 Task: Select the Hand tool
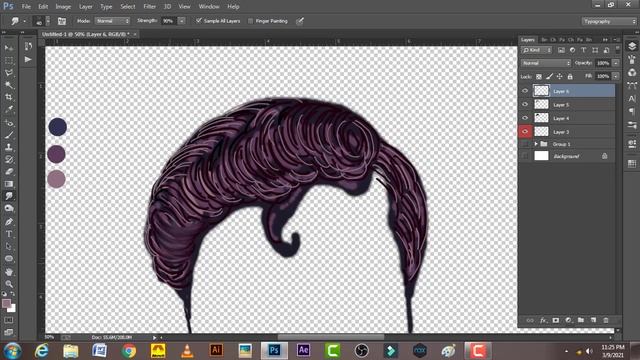(9, 272)
